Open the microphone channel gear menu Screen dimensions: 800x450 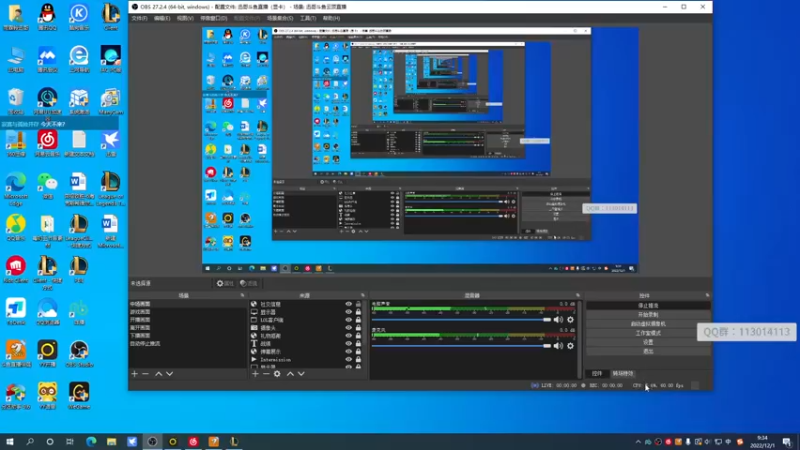(x=570, y=346)
